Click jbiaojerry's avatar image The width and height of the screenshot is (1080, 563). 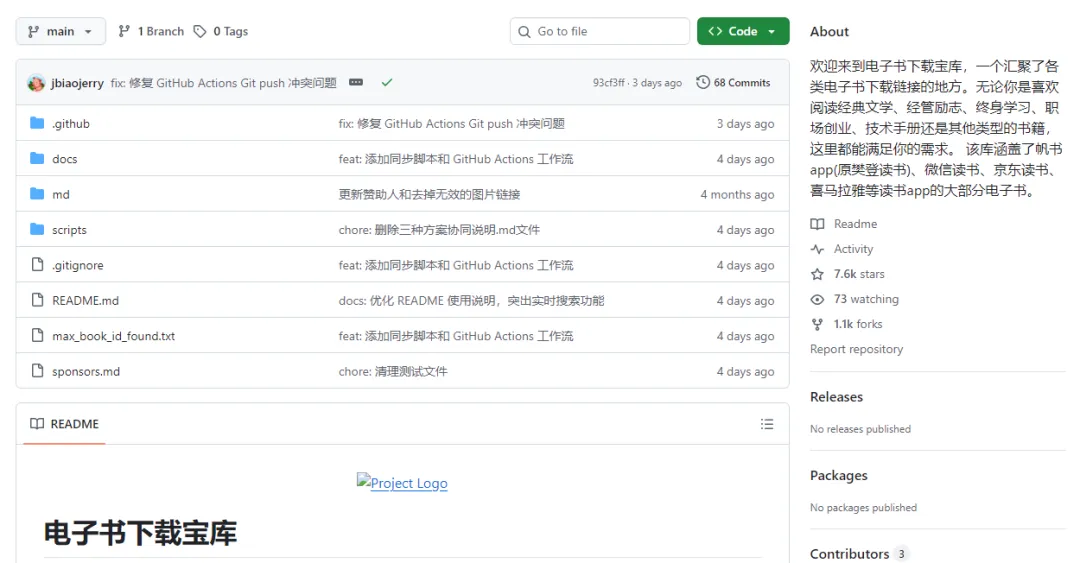(36, 83)
